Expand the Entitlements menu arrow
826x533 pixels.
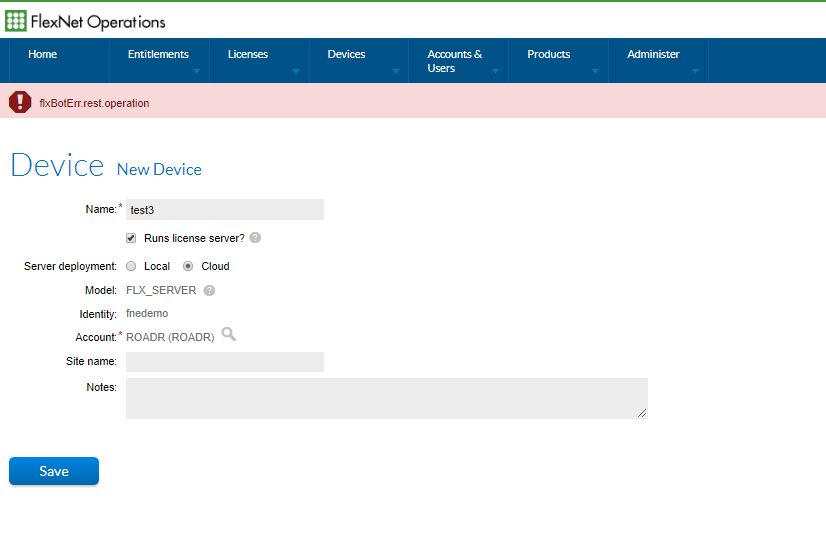(196, 71)
